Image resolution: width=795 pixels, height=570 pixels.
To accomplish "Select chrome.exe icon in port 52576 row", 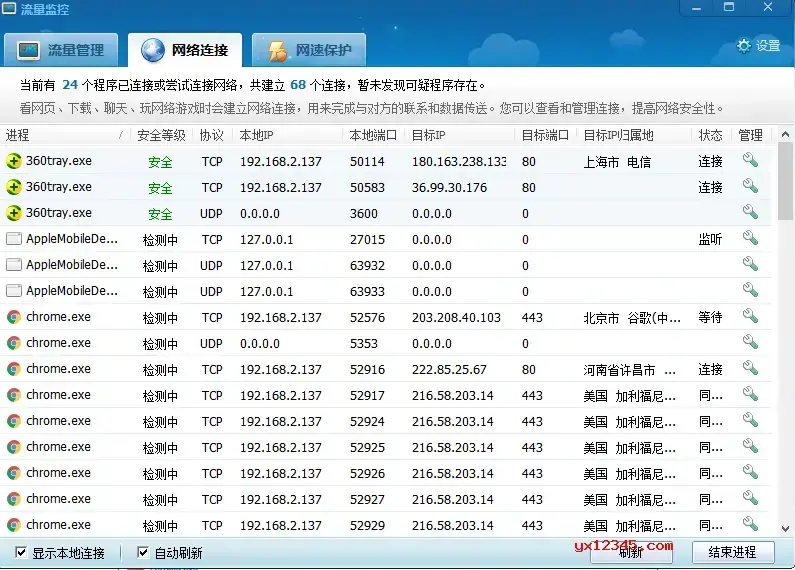I will [x=14, y=317].
